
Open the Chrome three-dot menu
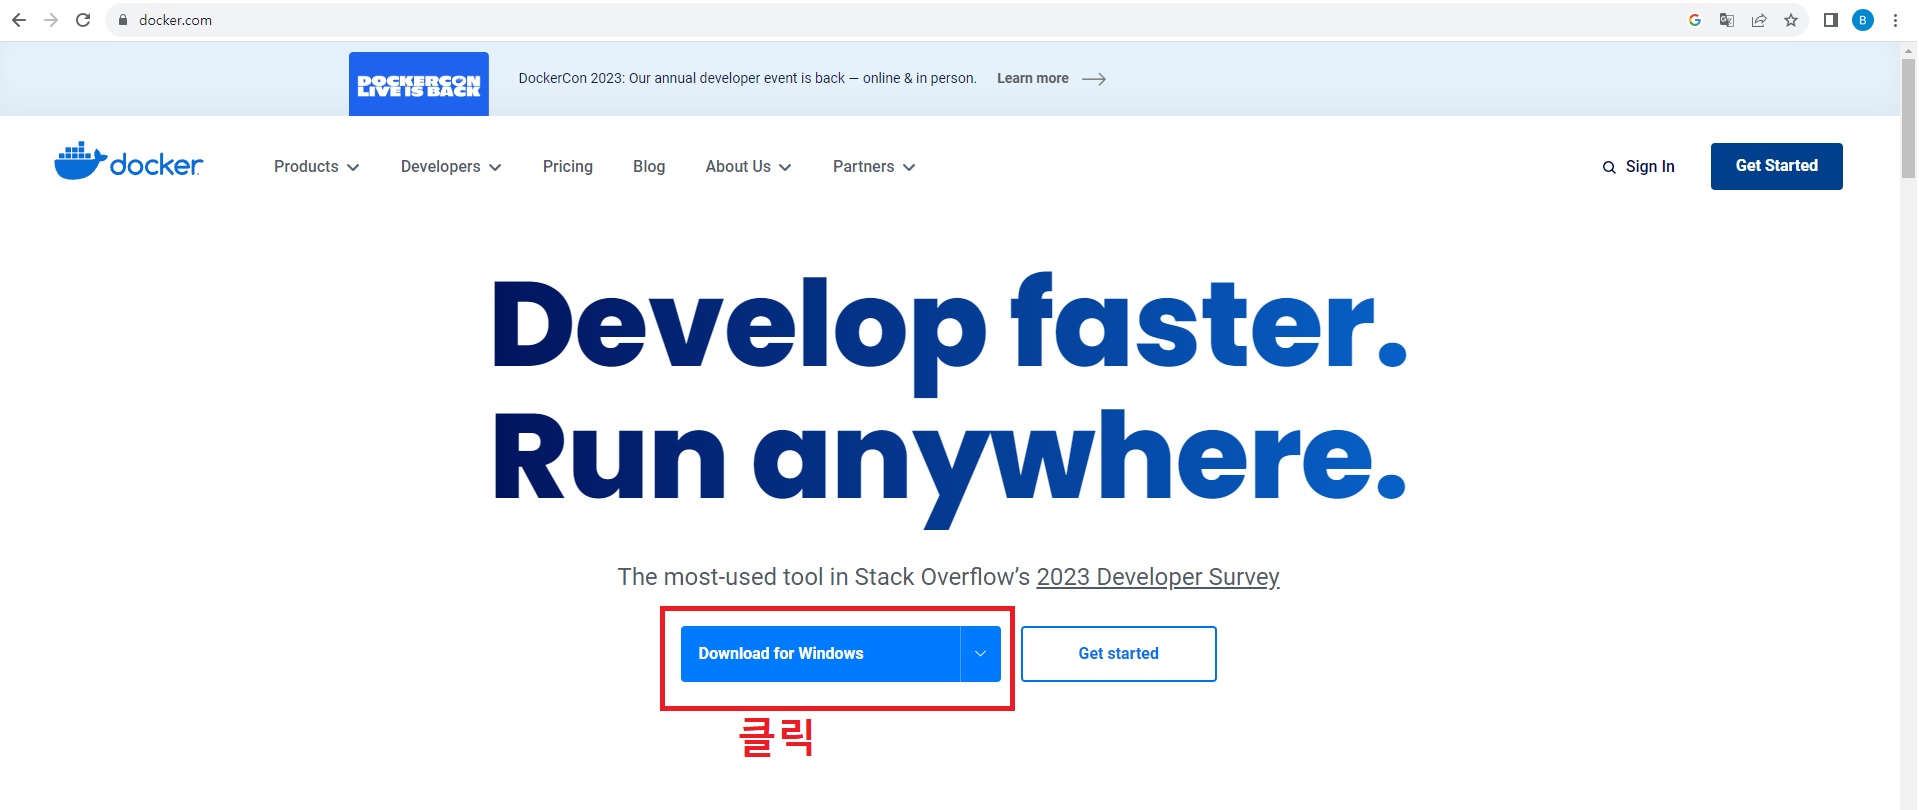point(1895,20)
